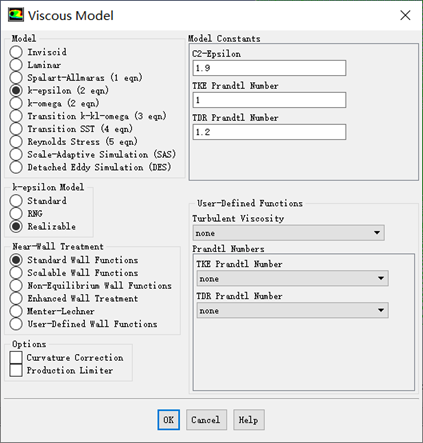The height and width of the screenshot is (443, 423).
Task: Click TDR Prandtl Number constant field
Action: pyautogui.click(x=269, y=132)
